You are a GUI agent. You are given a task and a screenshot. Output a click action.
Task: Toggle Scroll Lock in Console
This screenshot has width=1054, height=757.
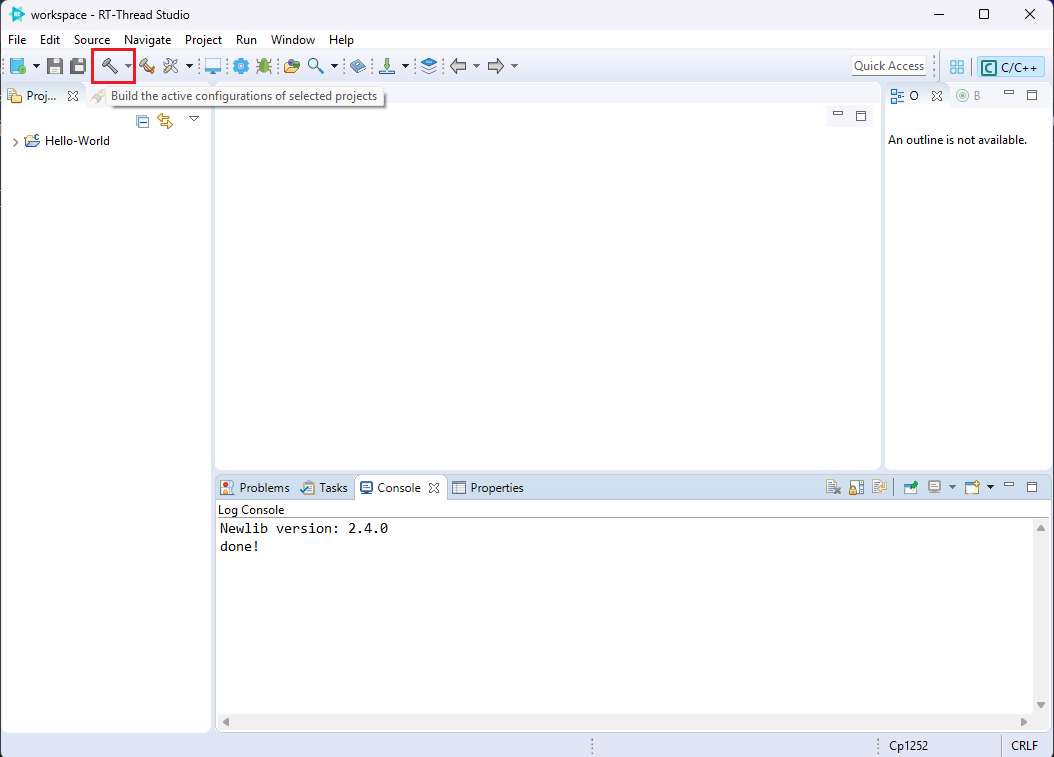click(x=856, y=488)
